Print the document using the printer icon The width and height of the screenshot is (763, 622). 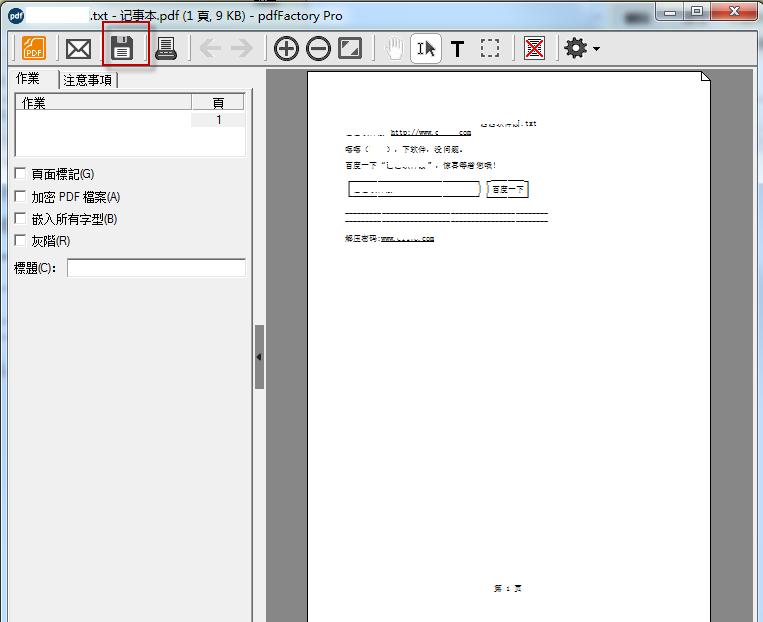[x=166, y=48]
